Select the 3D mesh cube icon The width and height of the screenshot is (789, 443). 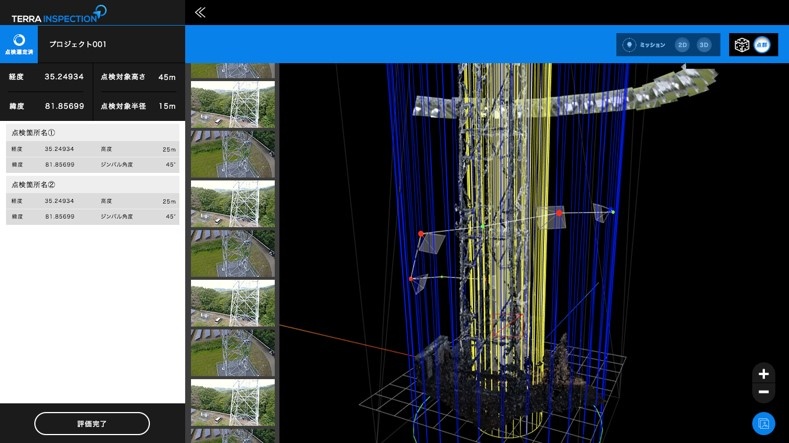tap(741, 45)
